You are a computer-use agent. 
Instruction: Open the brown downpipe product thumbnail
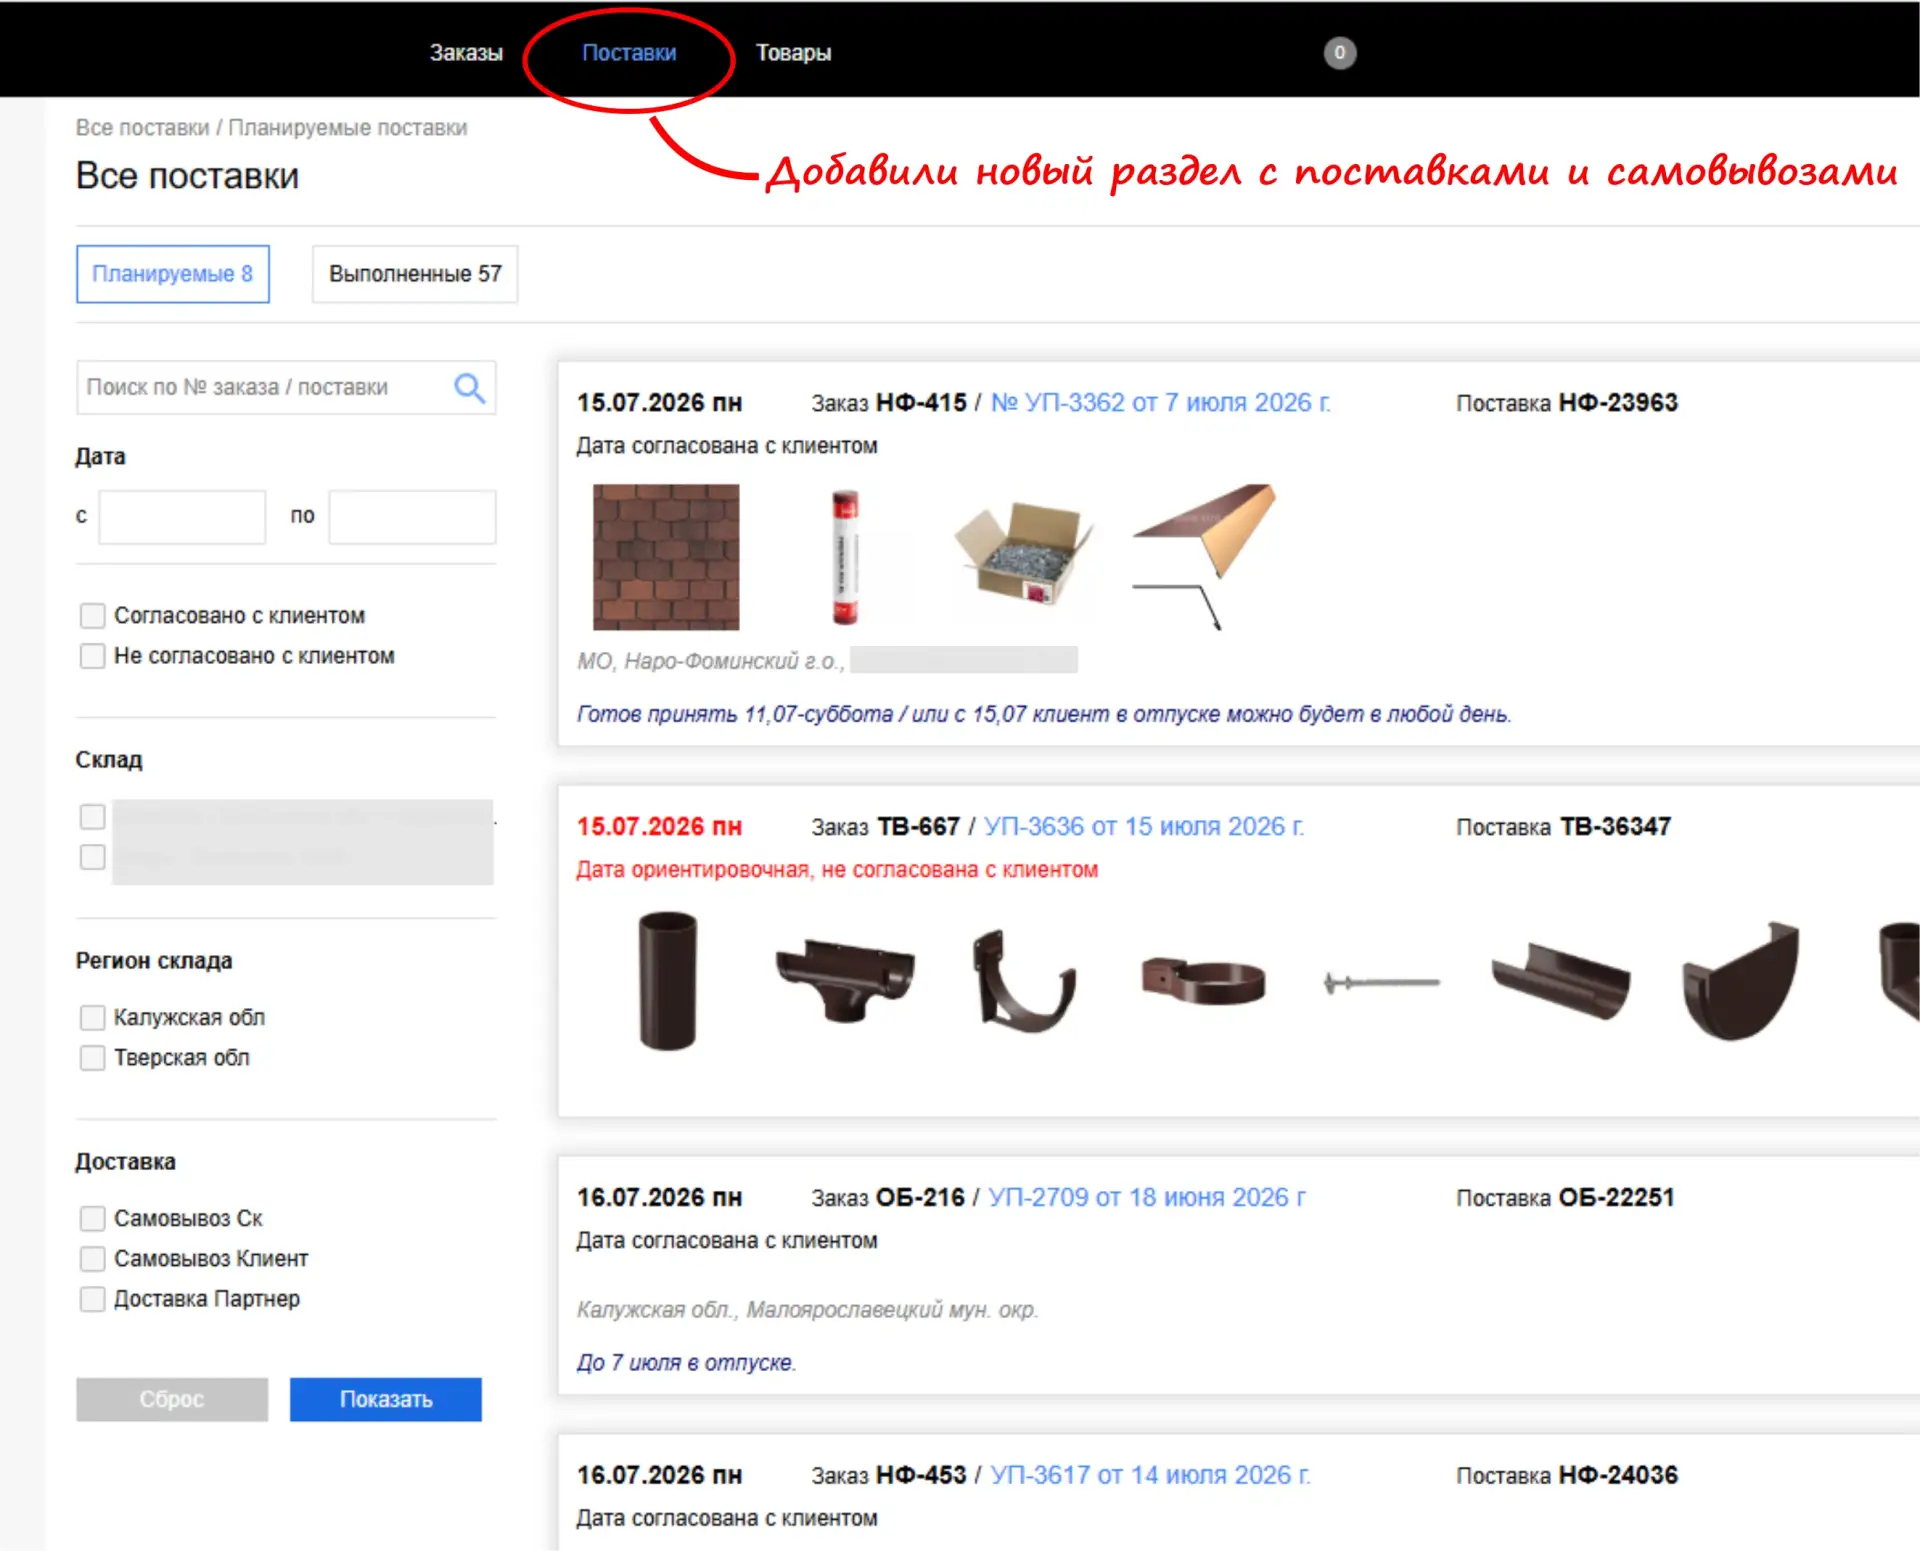667,980
